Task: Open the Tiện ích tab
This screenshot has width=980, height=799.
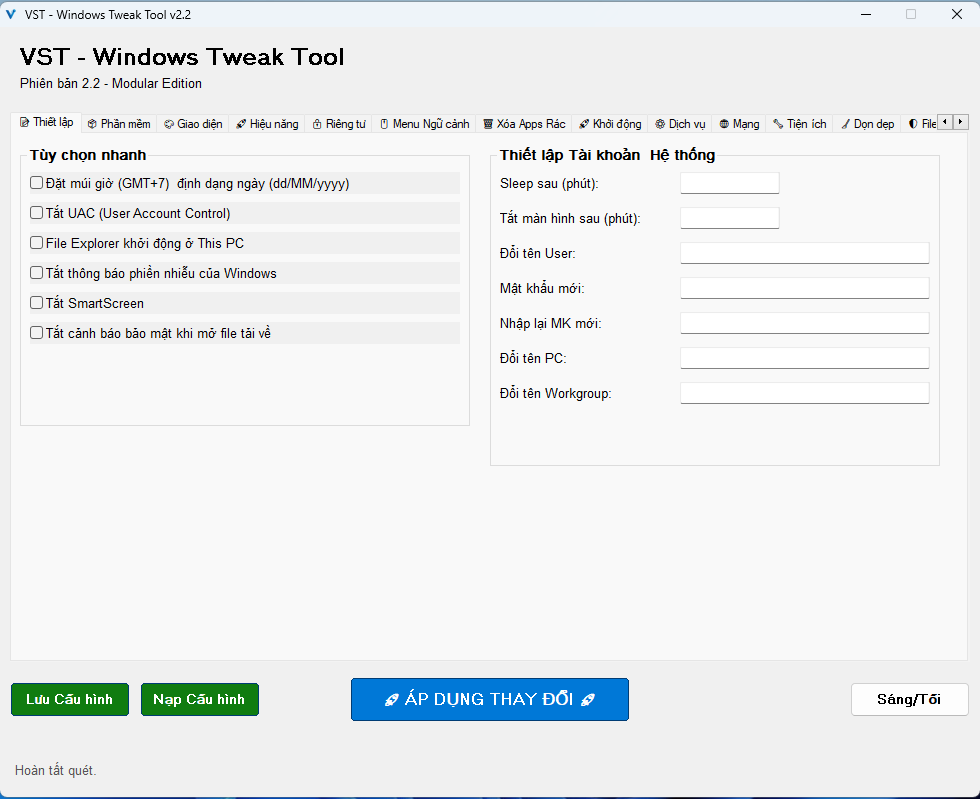Action: (x=799, y=124)
